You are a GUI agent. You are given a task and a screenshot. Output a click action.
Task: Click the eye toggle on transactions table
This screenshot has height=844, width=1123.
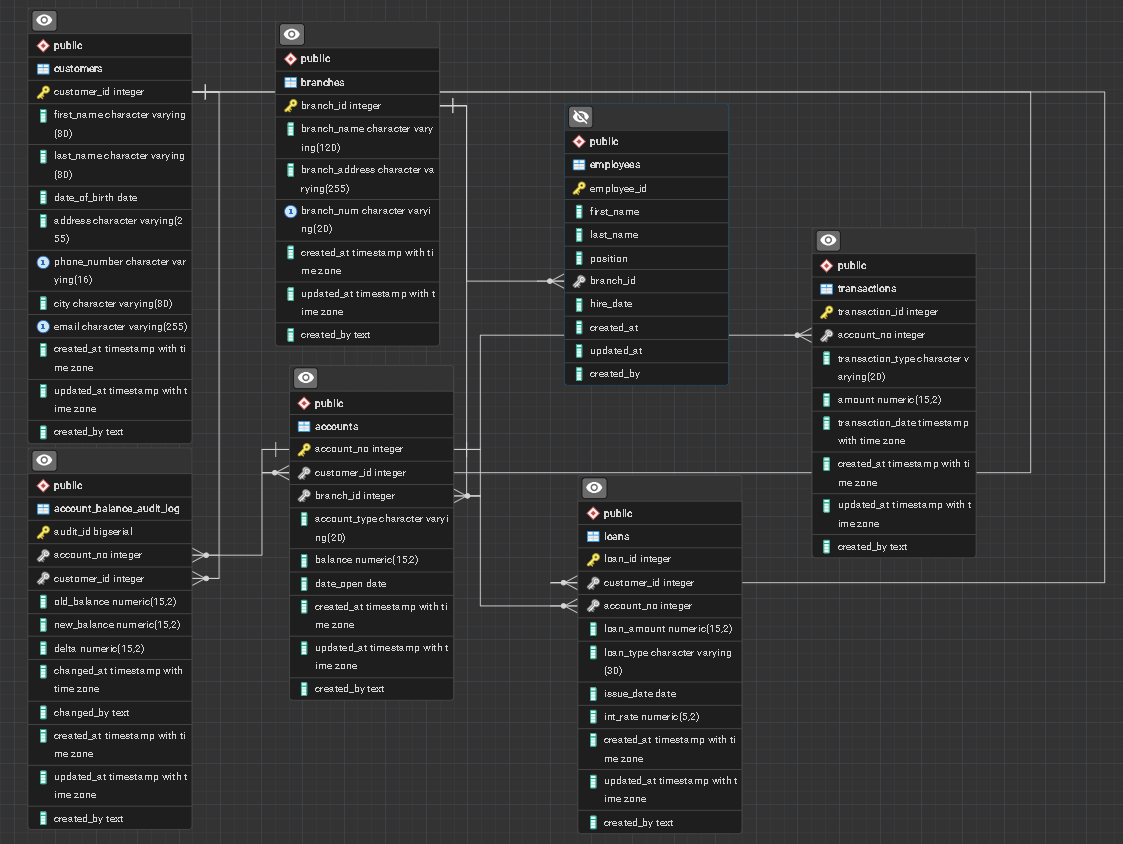pyautogui.click(x=828, y=240)
